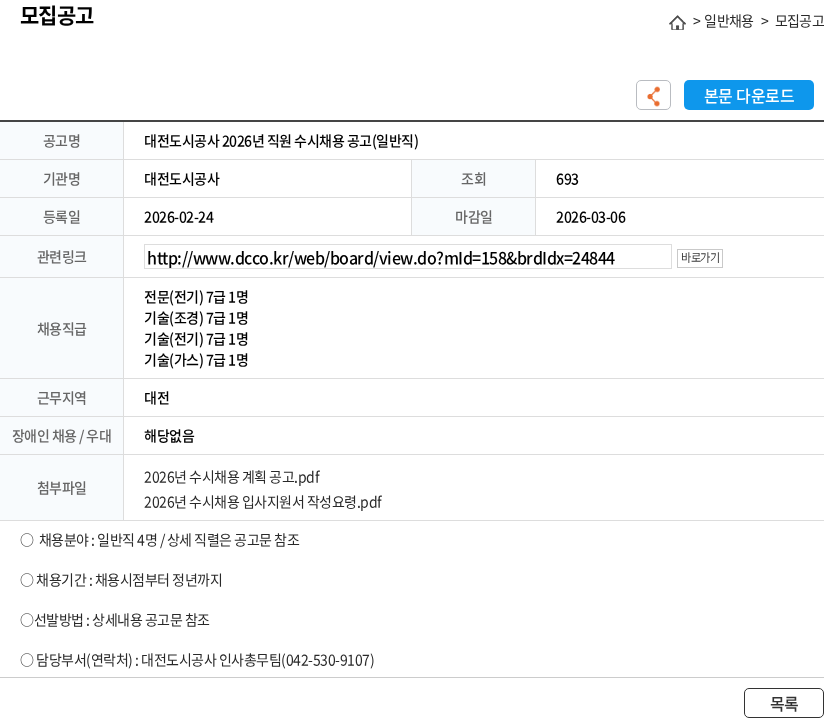824x719 pixels.
Task: Open 모집공고 breadcrumb link
Action: point(799,22)
